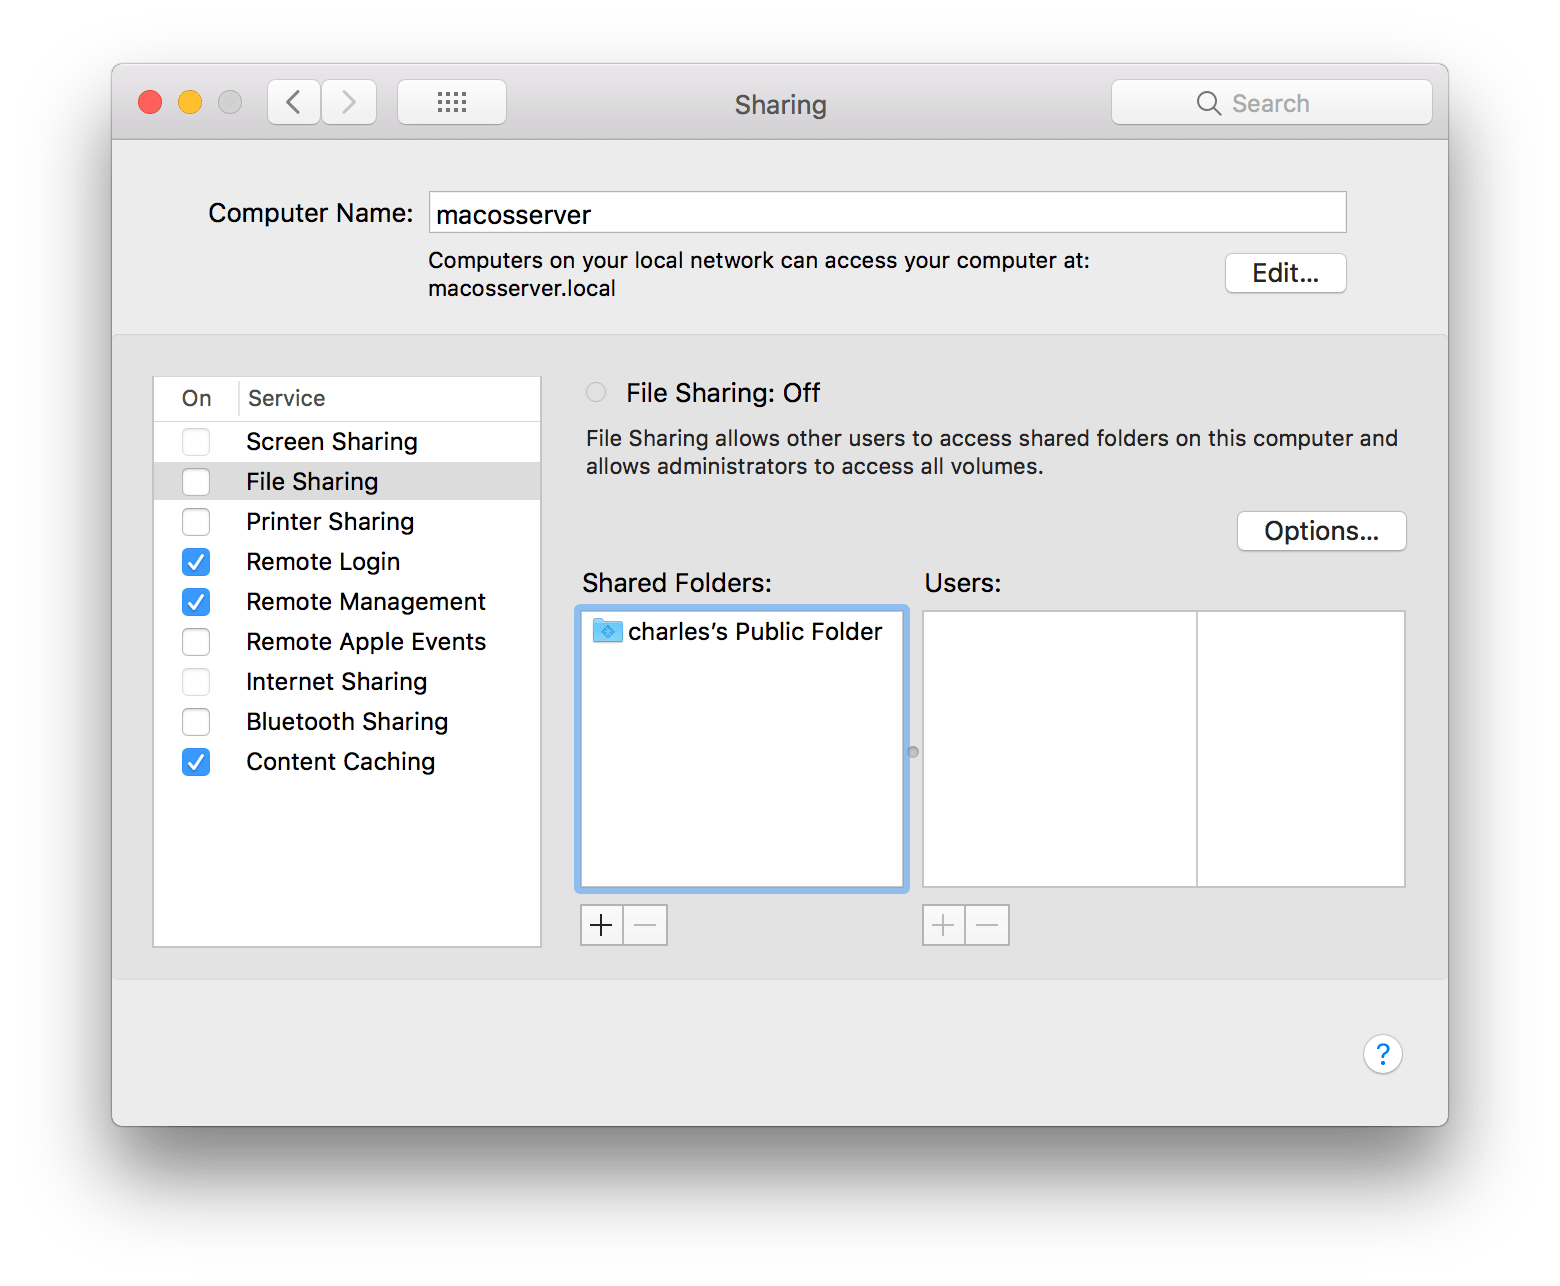
Task: Turn on the File Sharing checkbox
Action: click(x=196, y=482)
